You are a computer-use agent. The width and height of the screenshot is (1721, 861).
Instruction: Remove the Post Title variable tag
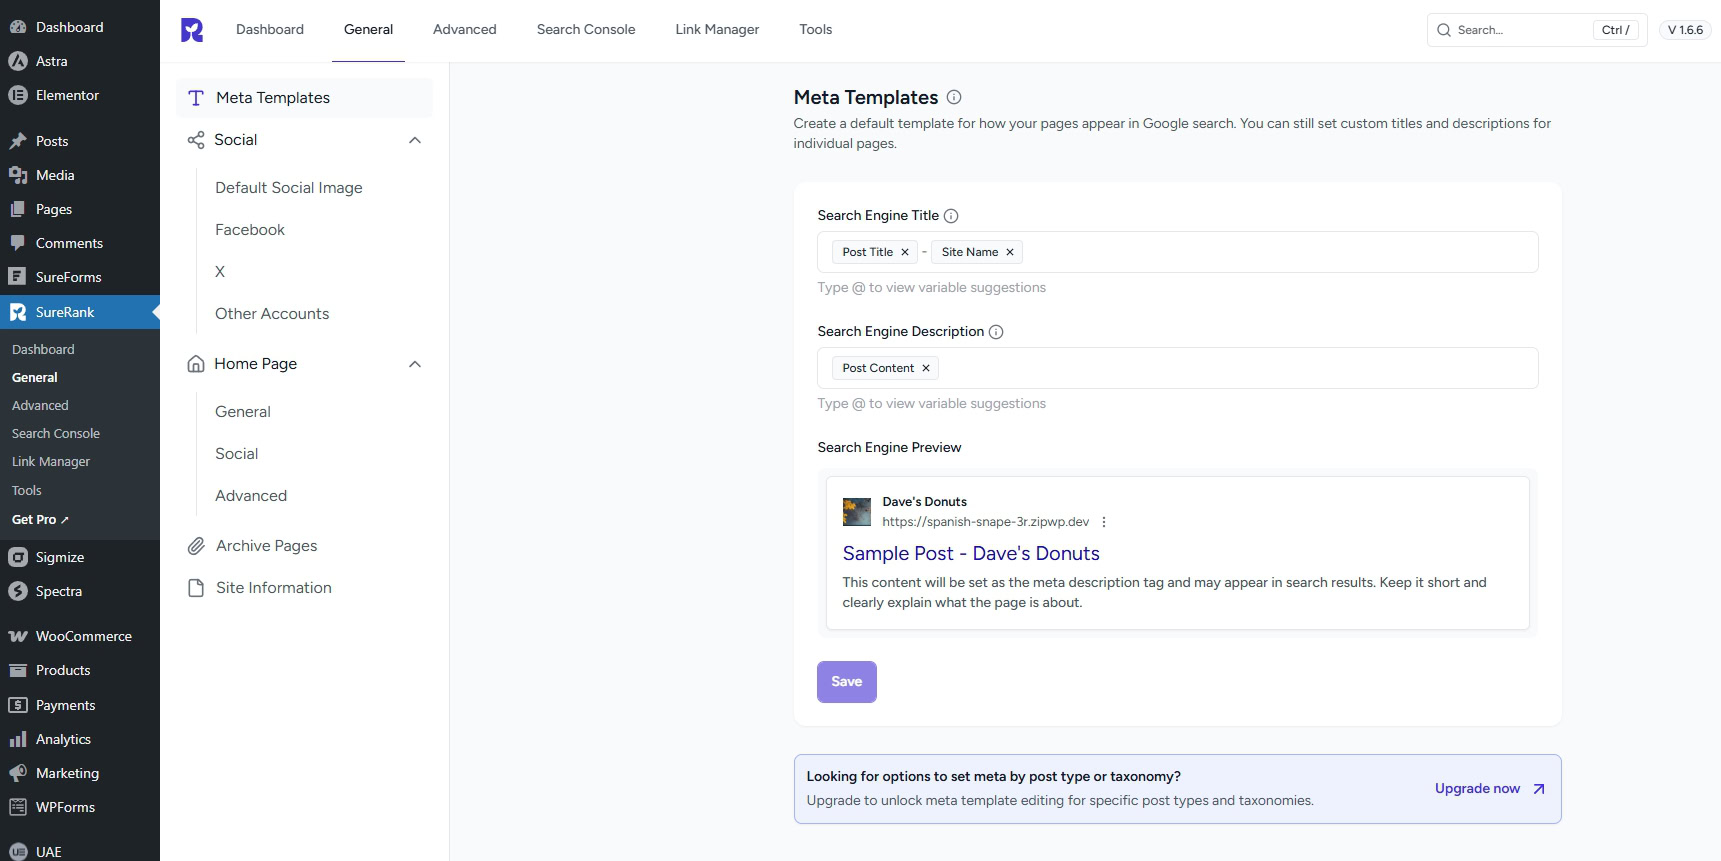pos(905,252)
